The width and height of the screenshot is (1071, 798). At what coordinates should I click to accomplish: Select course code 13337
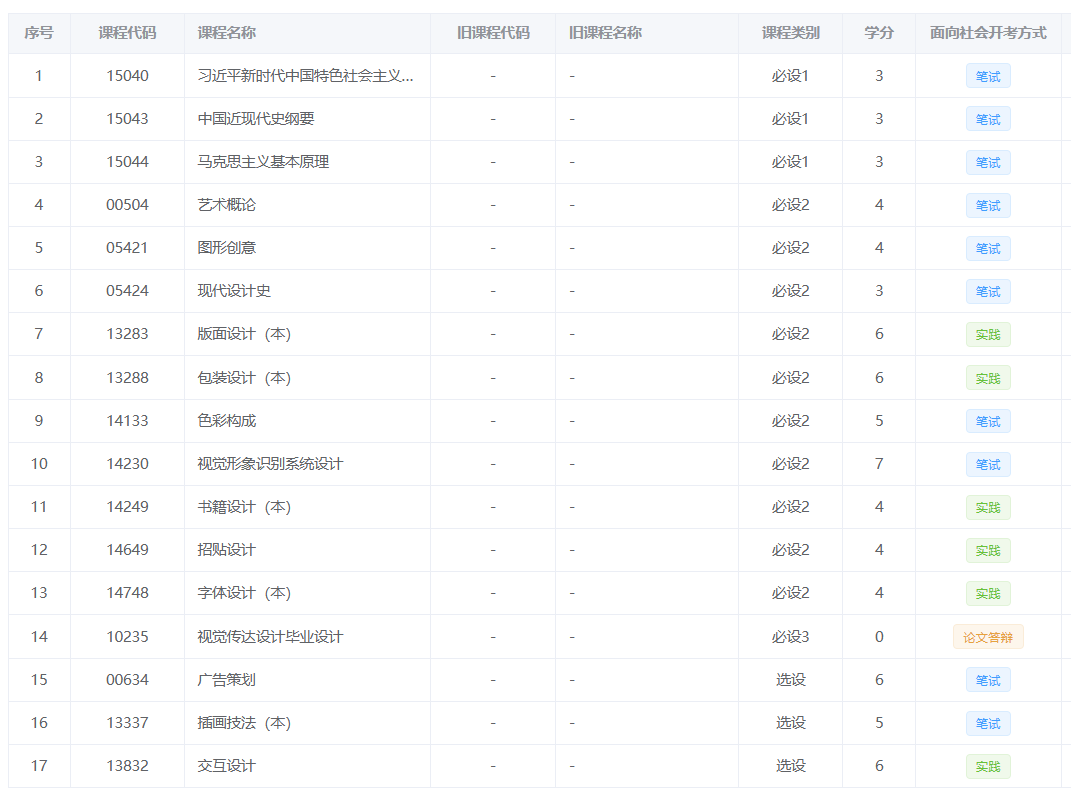(127, 723)
